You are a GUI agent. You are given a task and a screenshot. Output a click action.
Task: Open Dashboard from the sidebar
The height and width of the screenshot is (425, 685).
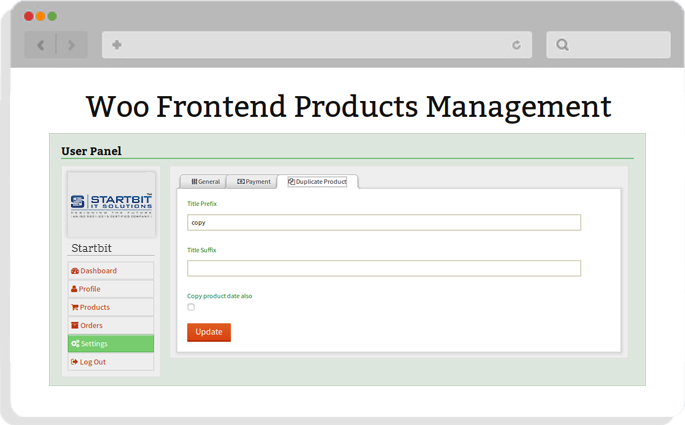pyautogui.click(x=110, y=271)
